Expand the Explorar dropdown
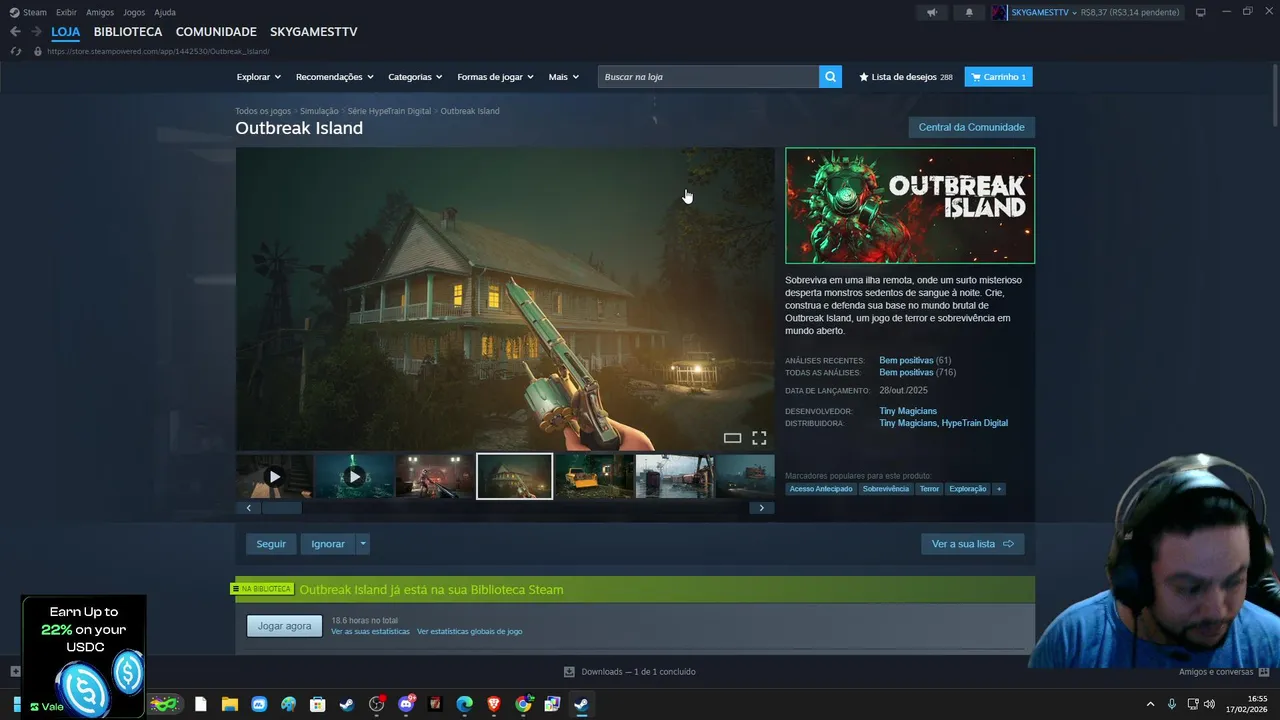 [259, 77]
